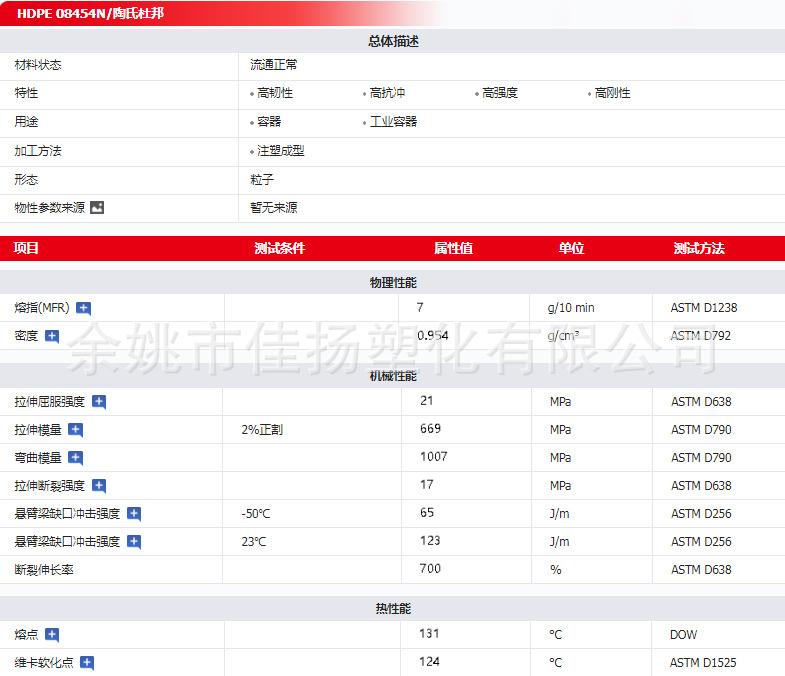Expand the plus icon beside 维卡软化点
This screenshot has width=785, height=676.
tap(87, 663)
